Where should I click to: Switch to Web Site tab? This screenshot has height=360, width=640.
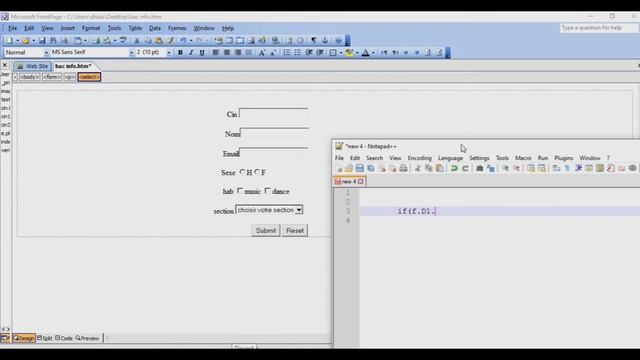pos(33,66)
